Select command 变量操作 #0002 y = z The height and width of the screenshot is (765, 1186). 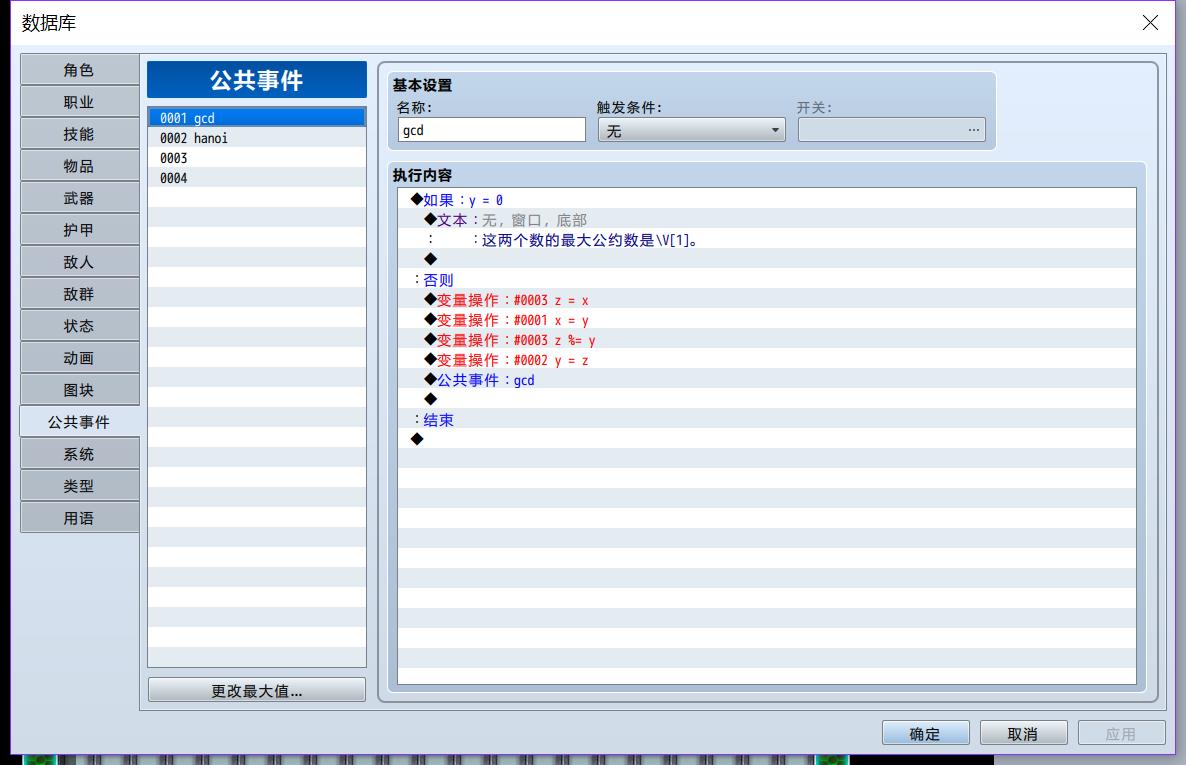tap(766, 360)
